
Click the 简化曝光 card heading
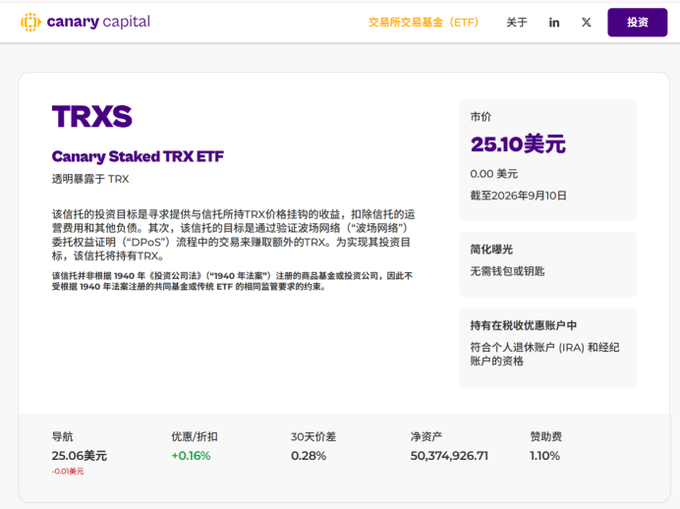point(491,249)
